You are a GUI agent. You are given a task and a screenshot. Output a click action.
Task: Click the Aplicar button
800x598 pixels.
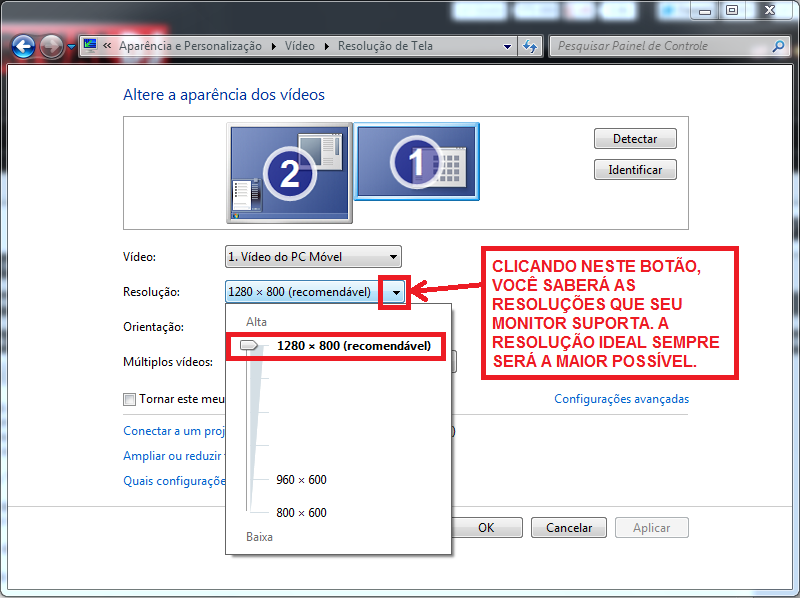coord(652,528)
